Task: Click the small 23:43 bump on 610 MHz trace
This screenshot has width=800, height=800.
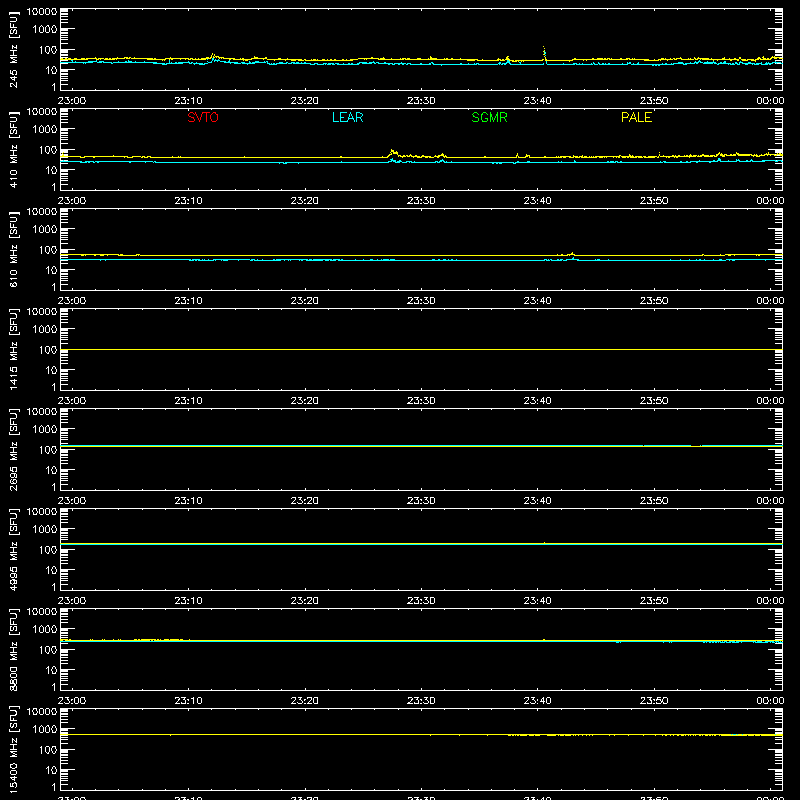Action: (x=572, y=254)
